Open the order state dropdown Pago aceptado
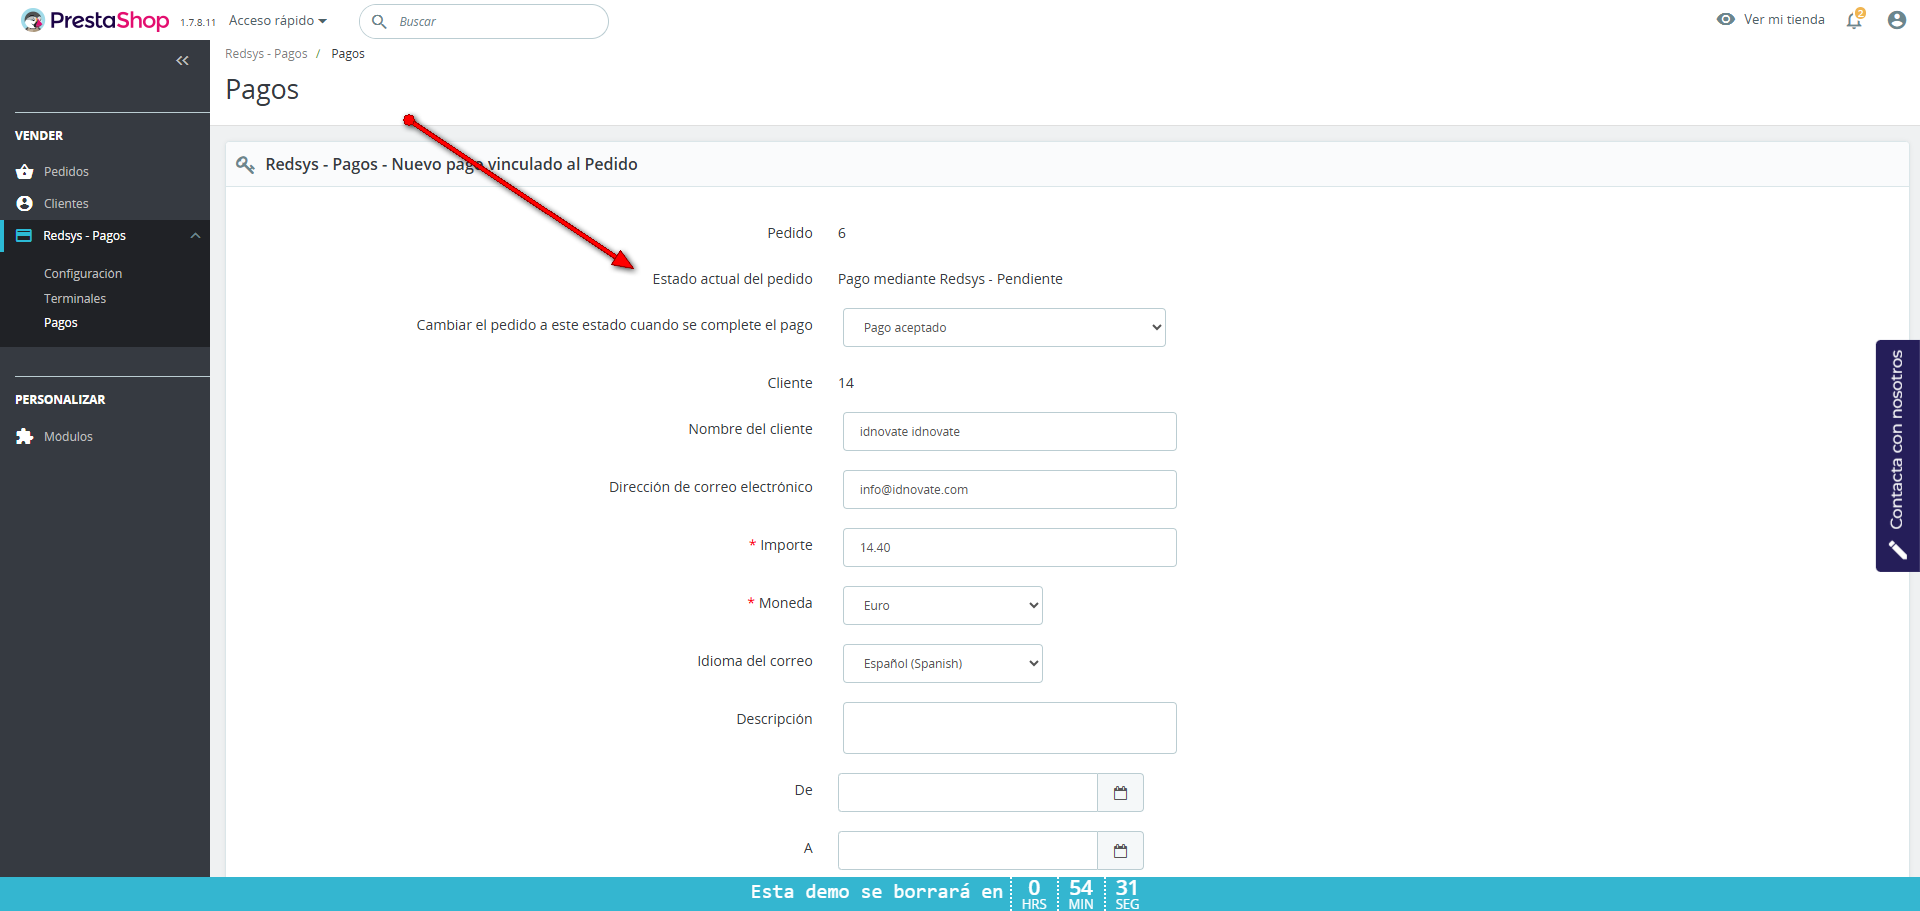This screenshot has height=911, width=1920. point(1004,328)
